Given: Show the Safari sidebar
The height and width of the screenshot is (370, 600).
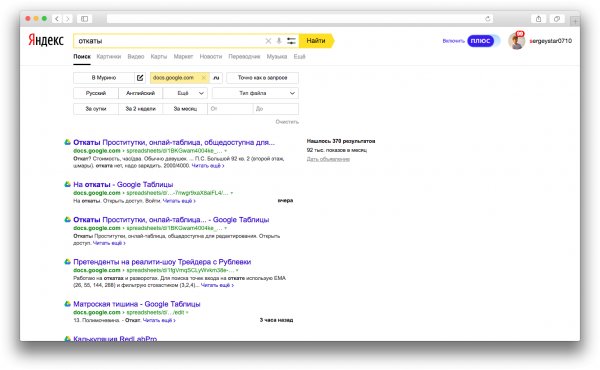Looking at the screenshot, I should (85, 18).
